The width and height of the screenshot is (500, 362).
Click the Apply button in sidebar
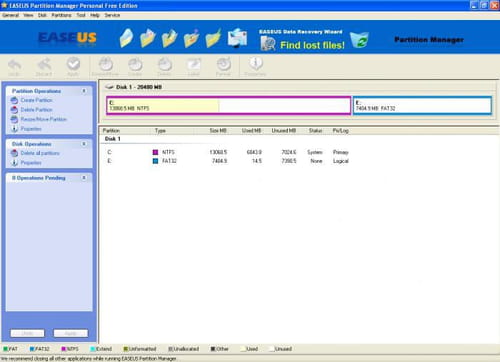71,333
